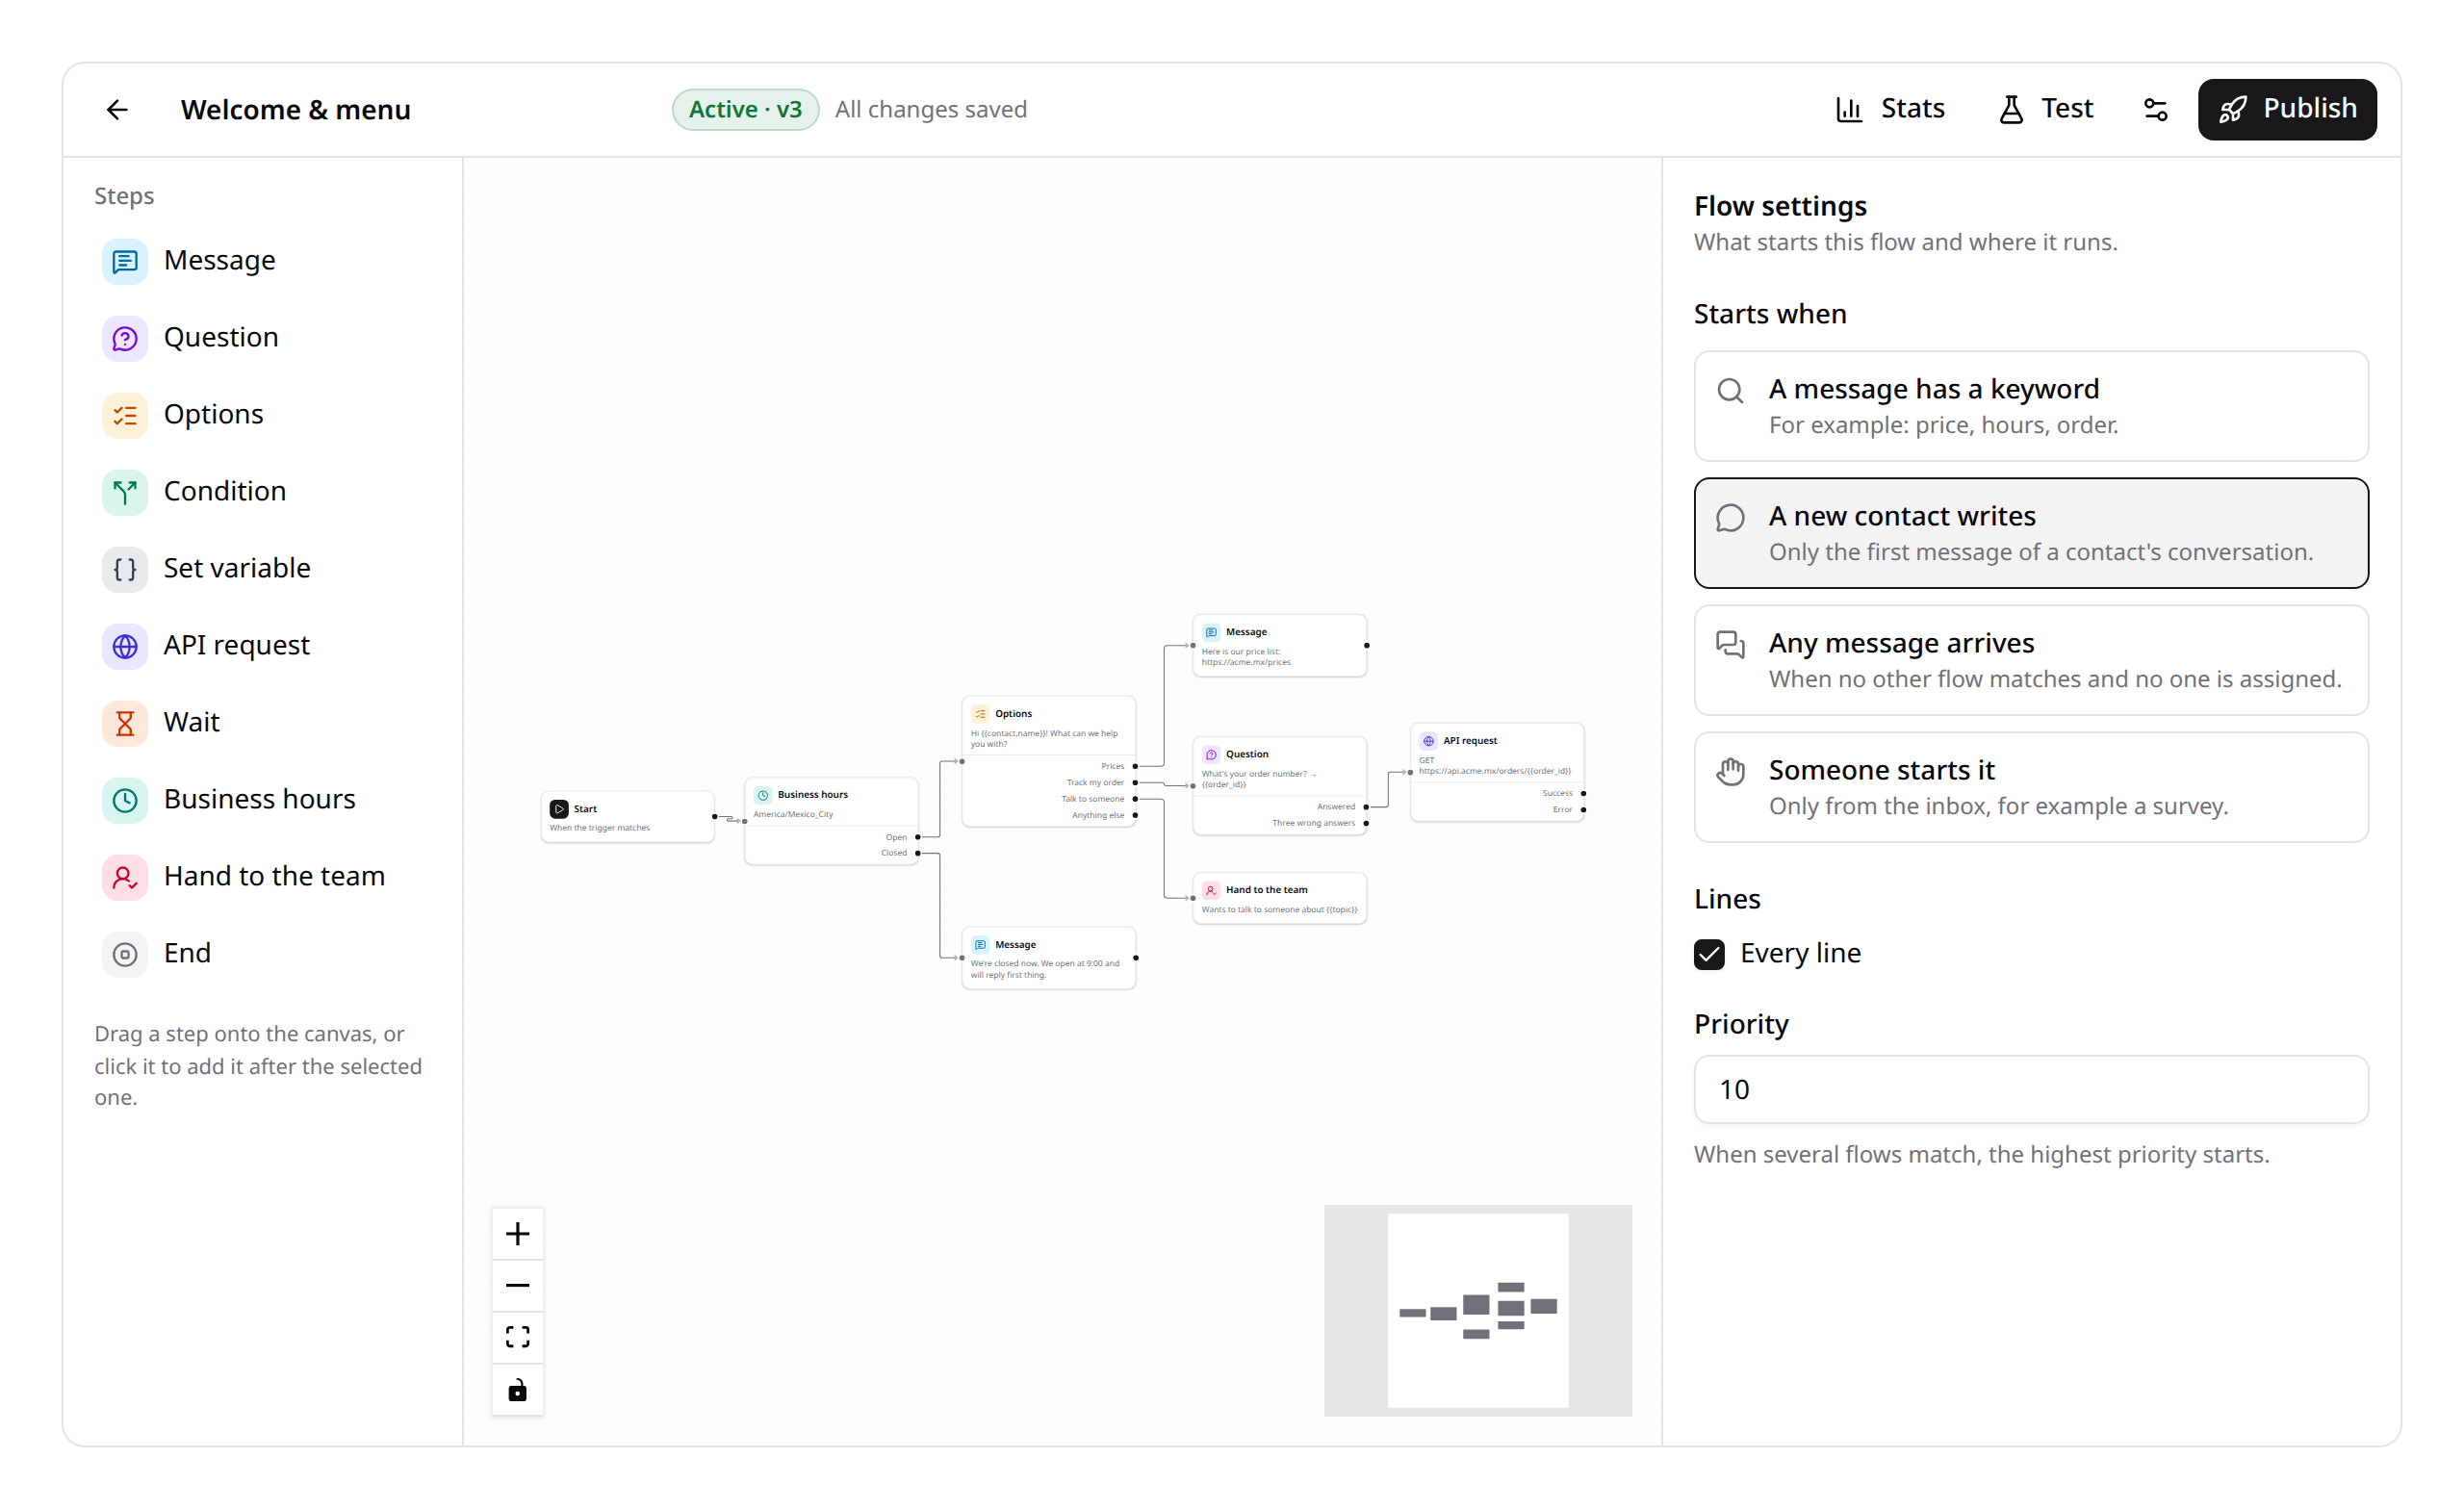Add a Condition step from sidebar

pyautogui.click(x=262, y=492)
